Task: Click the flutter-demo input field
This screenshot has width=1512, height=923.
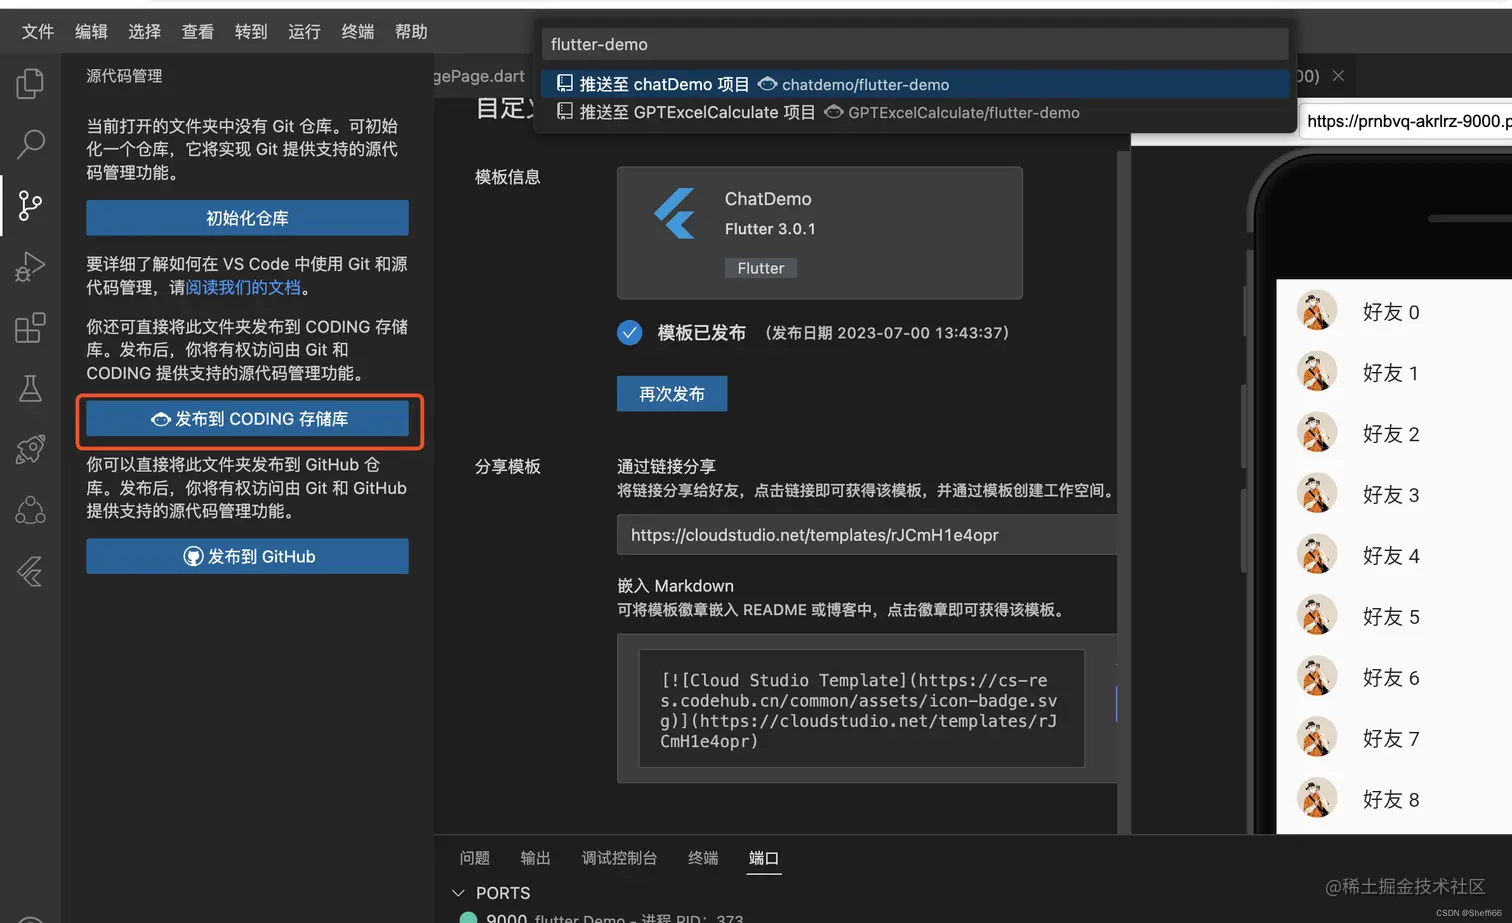Action: pyautogui.click(x=913, y=44)
